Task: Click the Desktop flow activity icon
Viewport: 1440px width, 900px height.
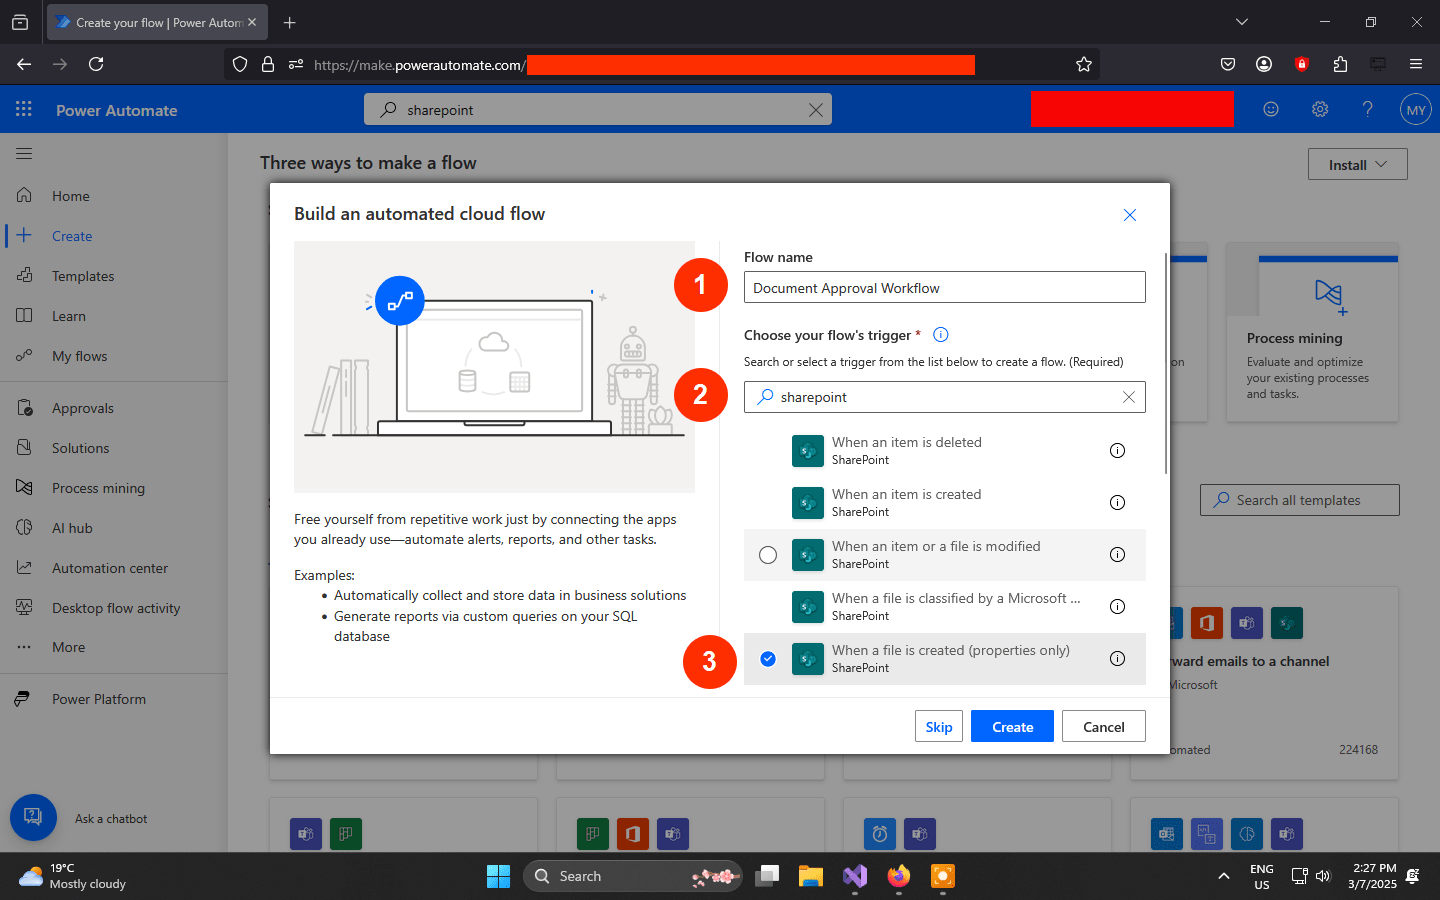Action: (x=24, y=607)
